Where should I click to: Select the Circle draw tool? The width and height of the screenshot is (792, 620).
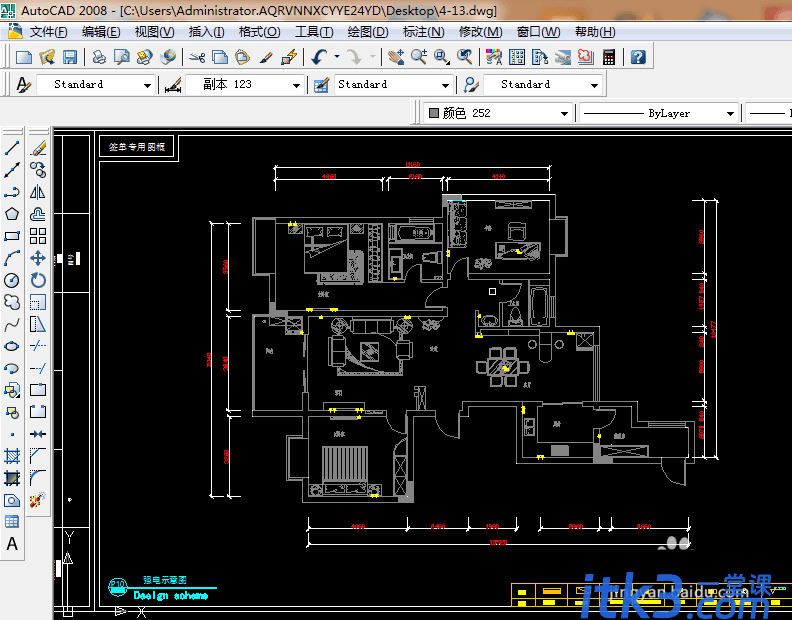pos(12,280)
